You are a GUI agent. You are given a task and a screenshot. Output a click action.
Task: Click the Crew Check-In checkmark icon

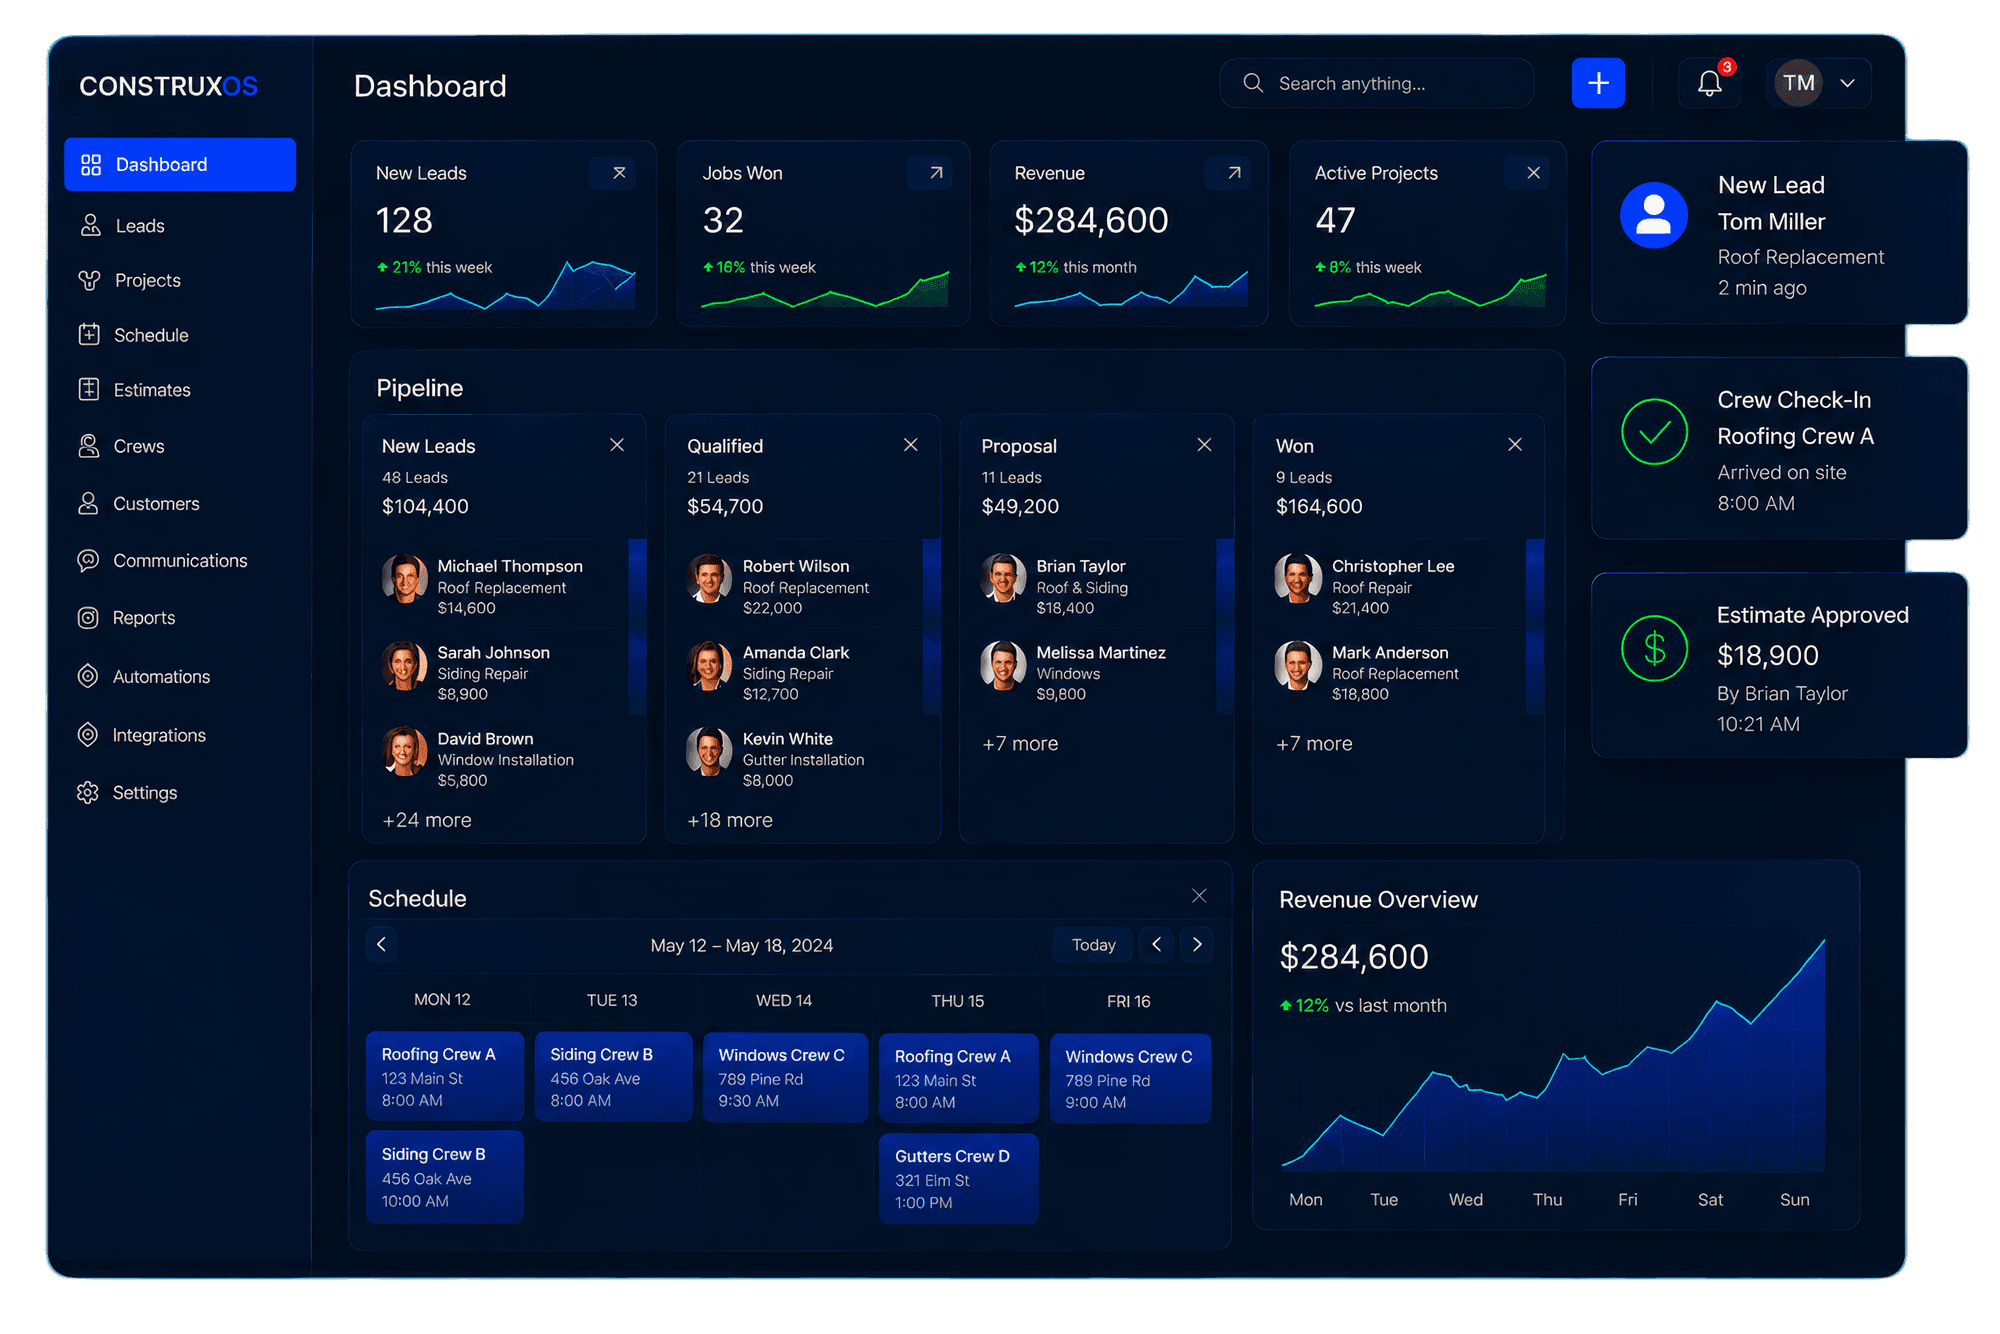coord(1655,432)
